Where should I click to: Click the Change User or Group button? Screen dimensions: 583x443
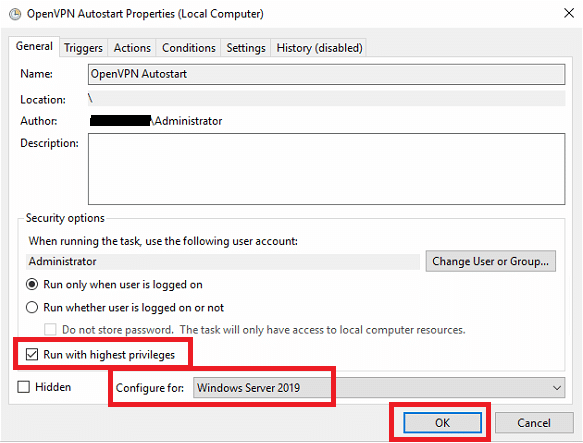pyautogui.click(x=490, y=261)
